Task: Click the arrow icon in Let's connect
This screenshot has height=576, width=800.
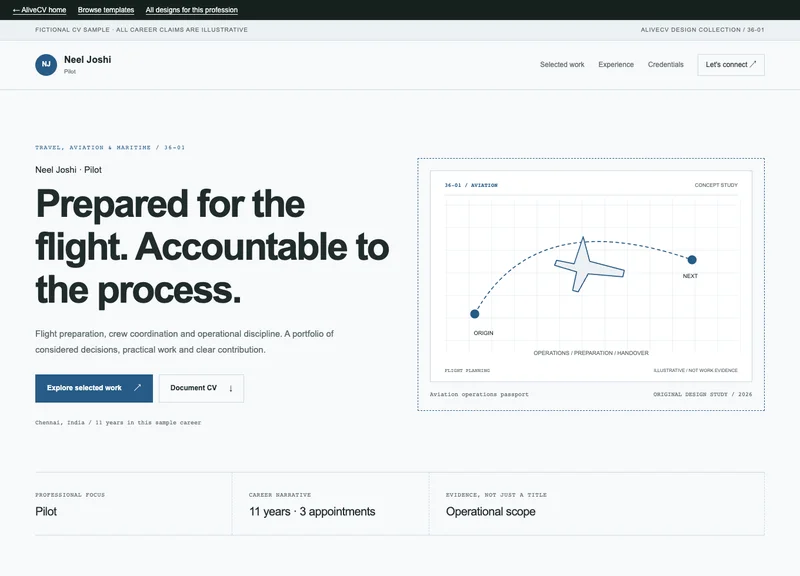Action: 753,64
